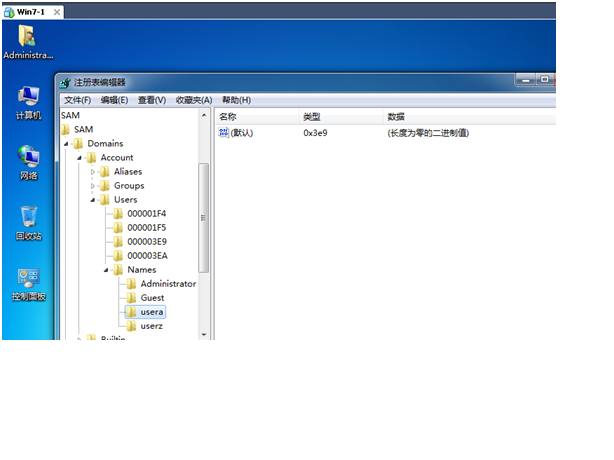Open the 计算机 desktop icon
The width and height of the screenshot is (614, 460).
coord(28,103)
